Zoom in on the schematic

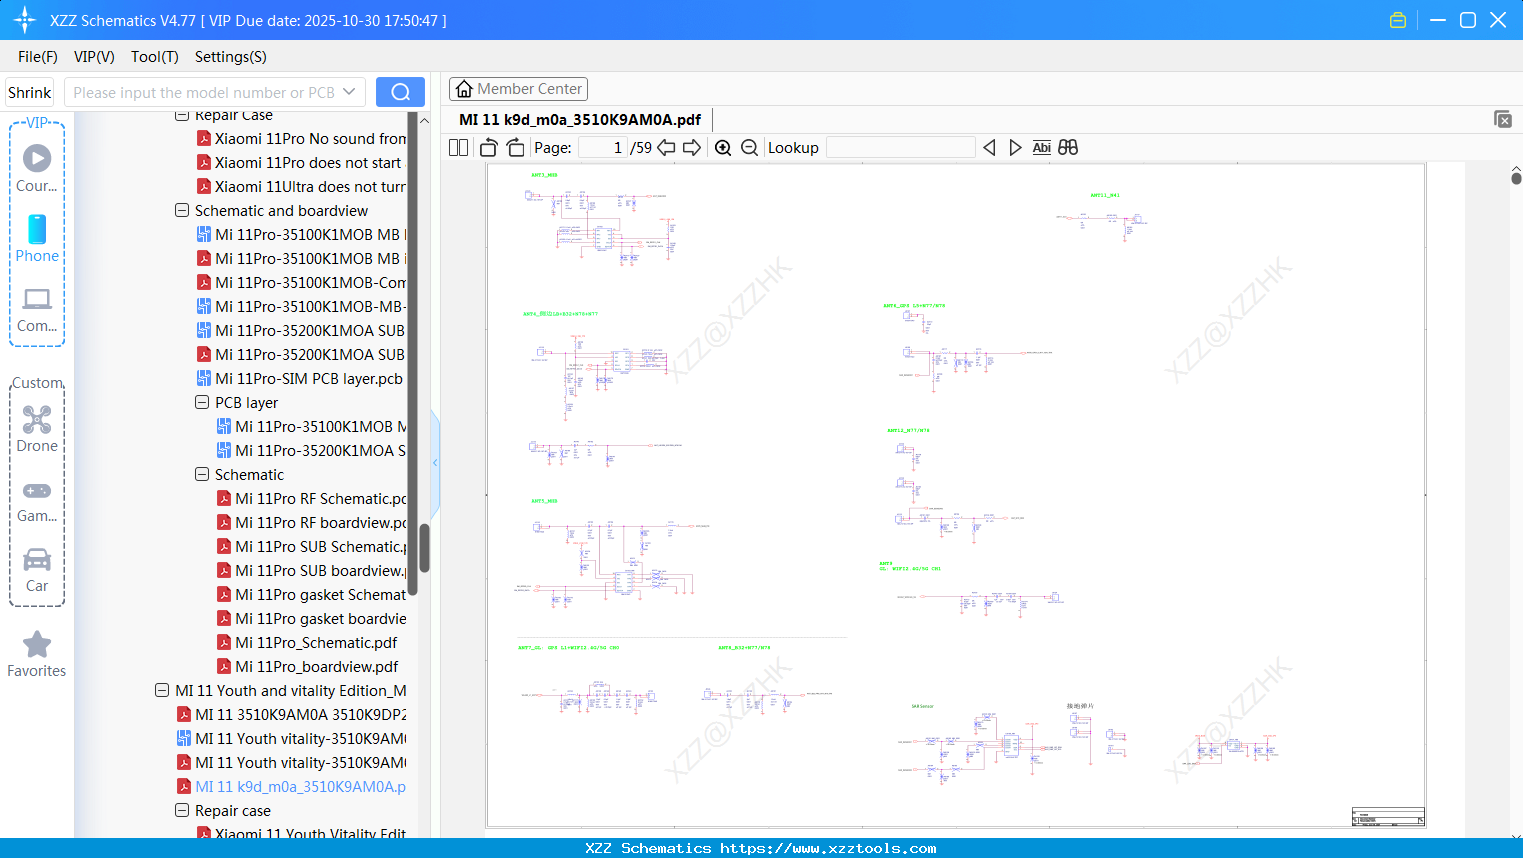pos(723,148)
